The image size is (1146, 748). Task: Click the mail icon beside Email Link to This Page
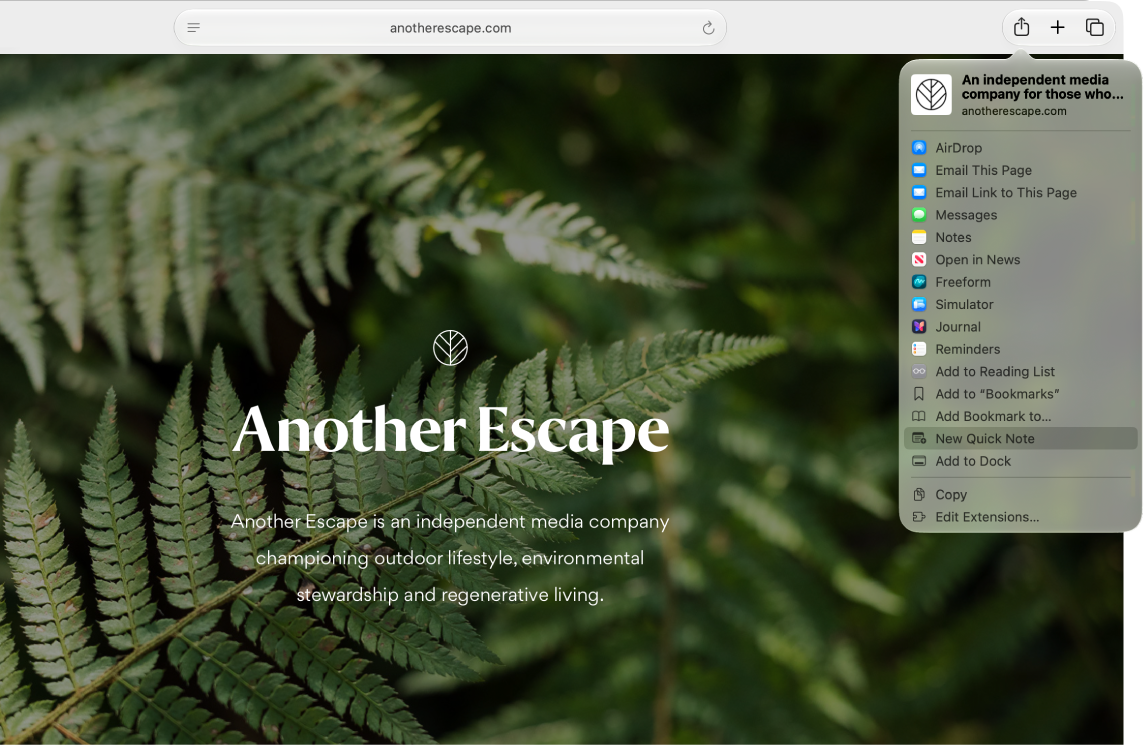coord(921,193)
